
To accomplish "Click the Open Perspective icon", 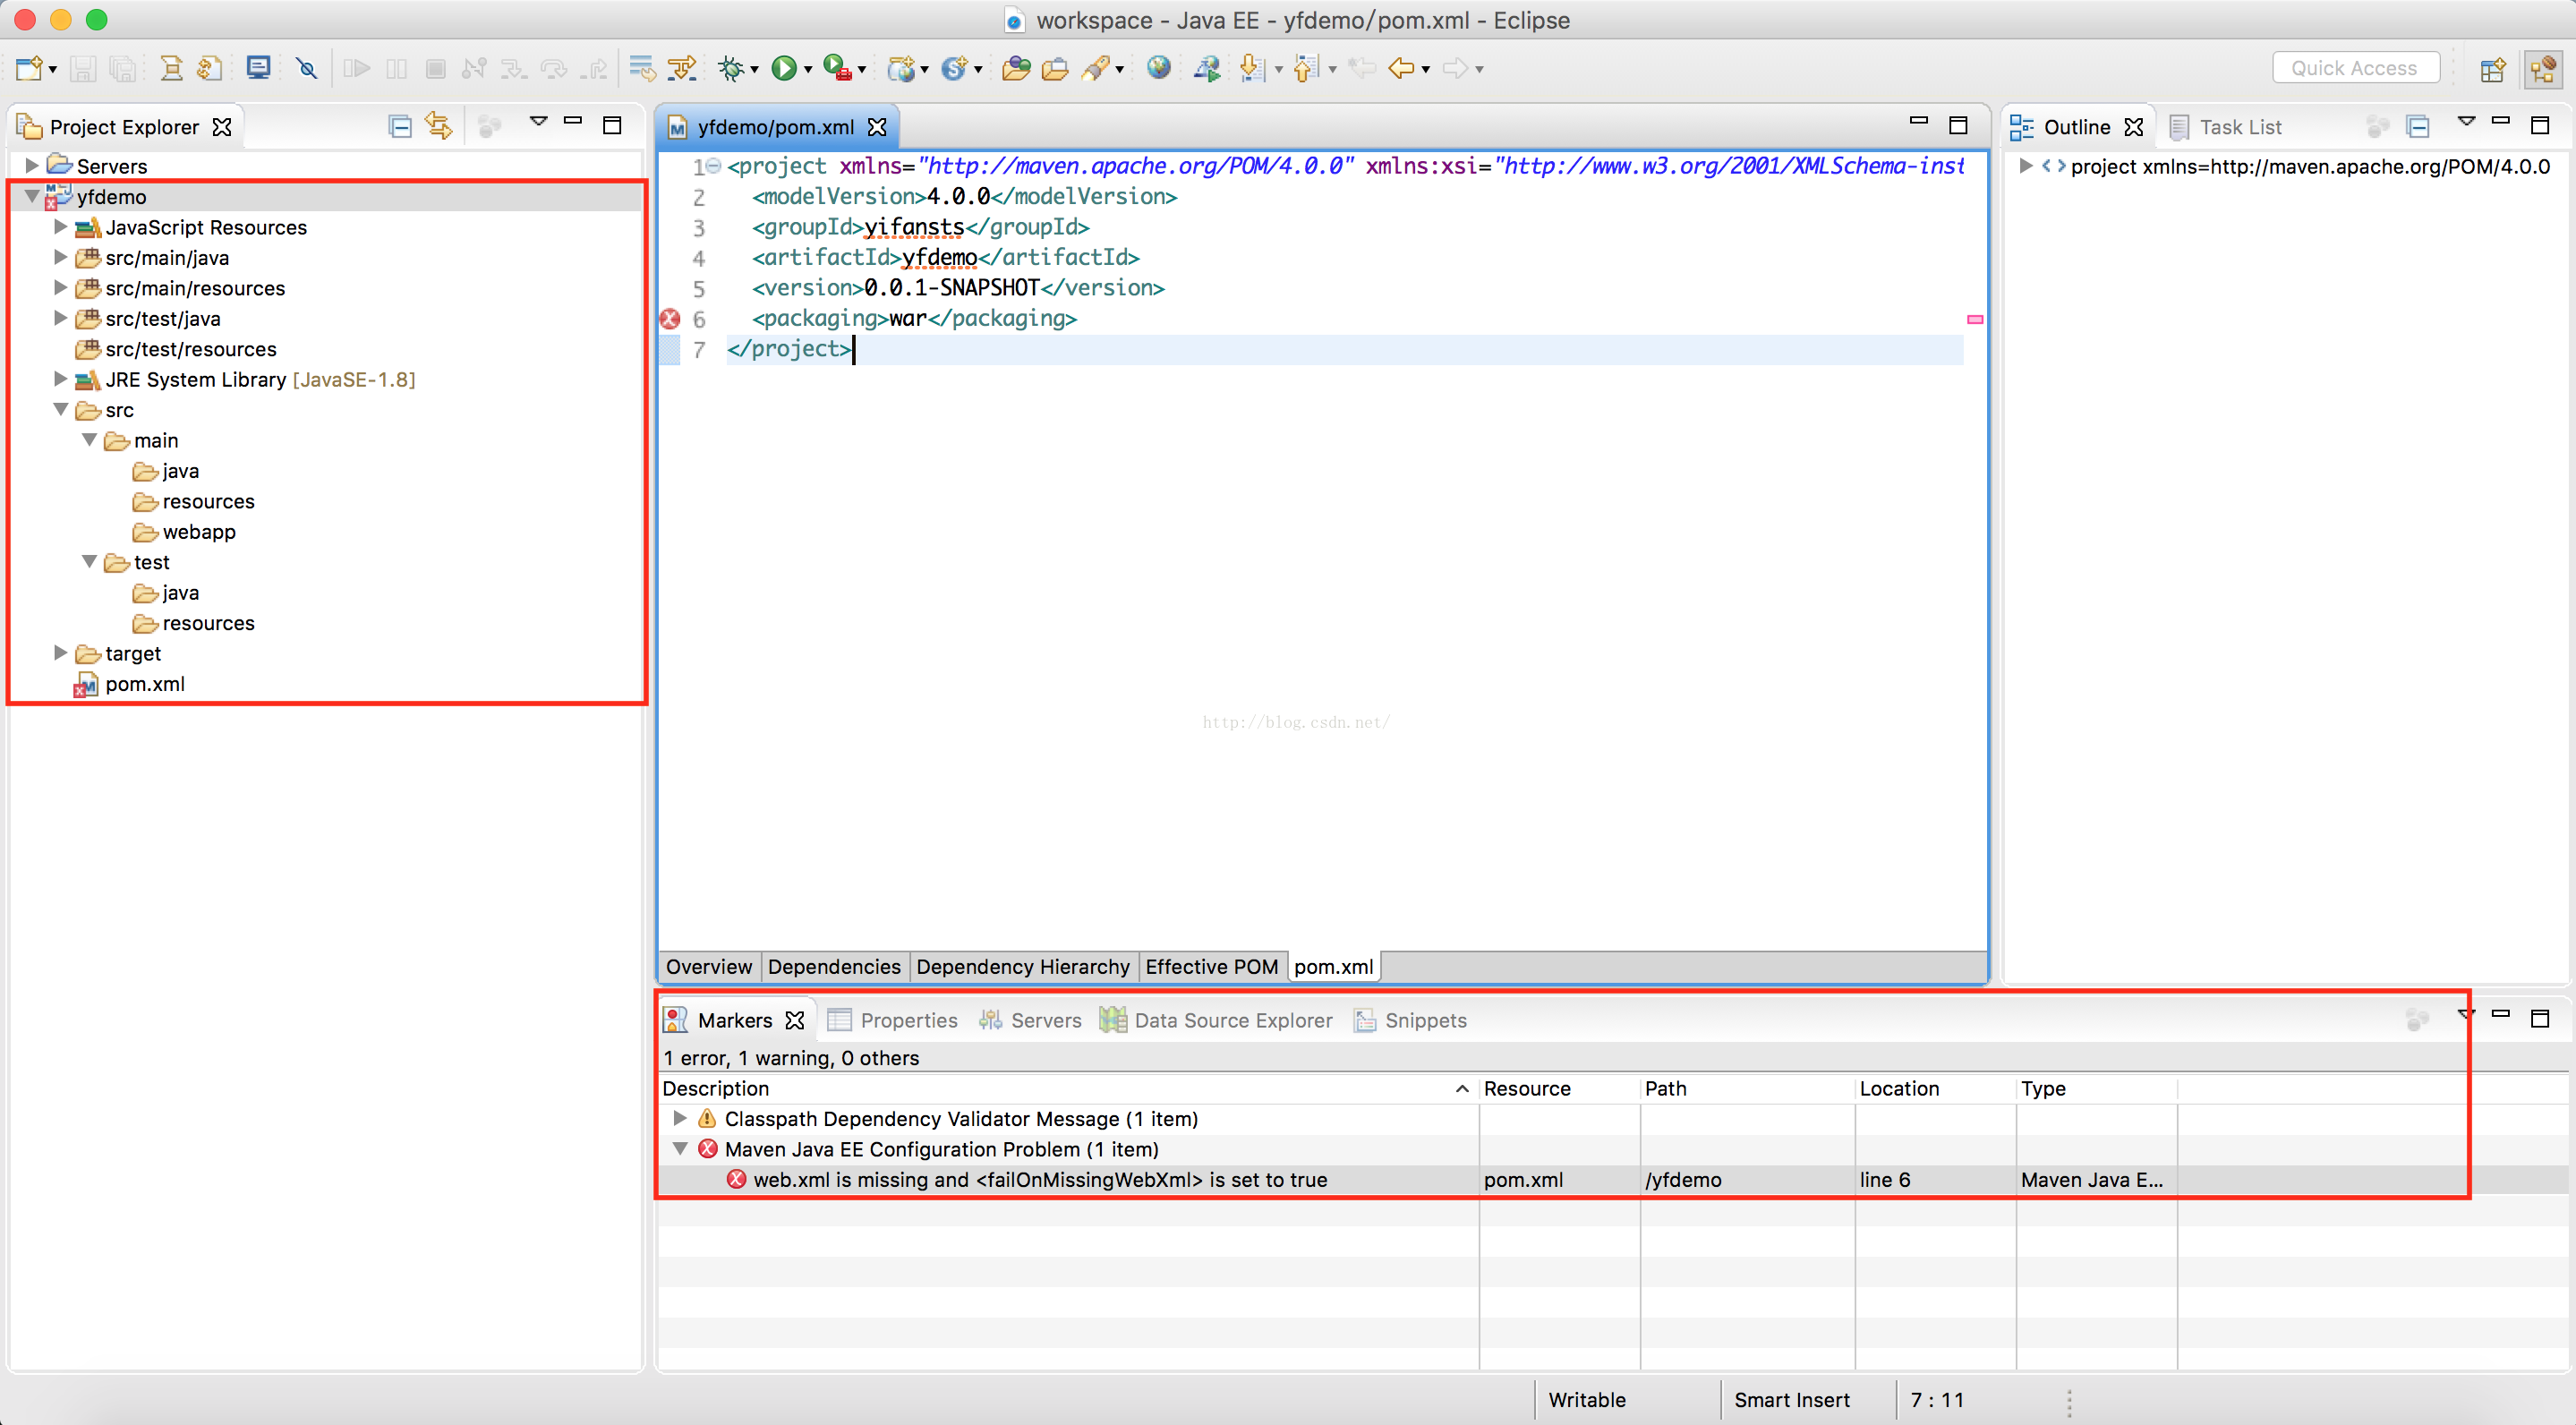I will pos(2492,68).
